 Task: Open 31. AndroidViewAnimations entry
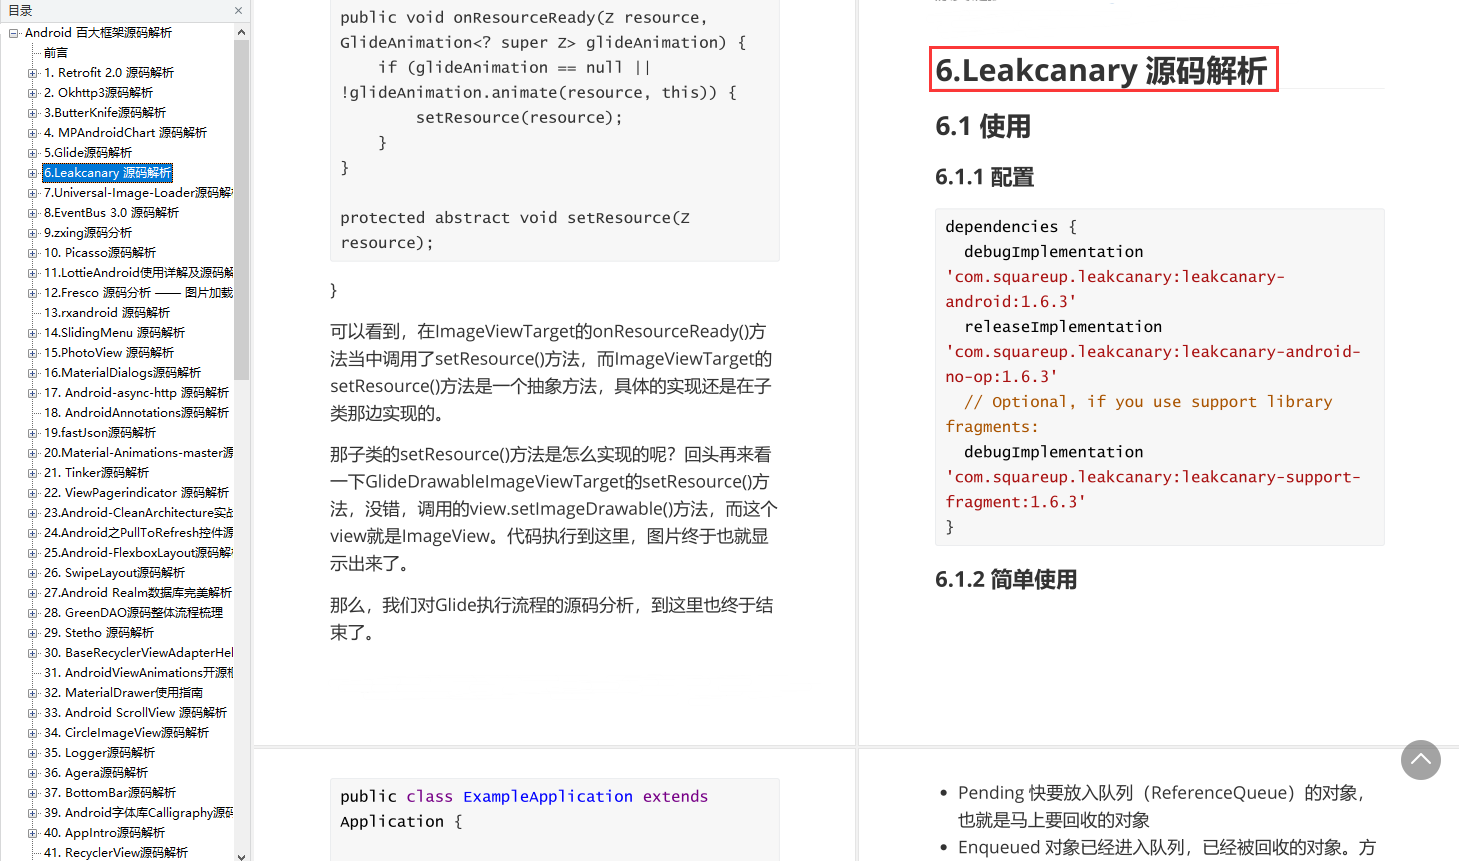[138, 673]
